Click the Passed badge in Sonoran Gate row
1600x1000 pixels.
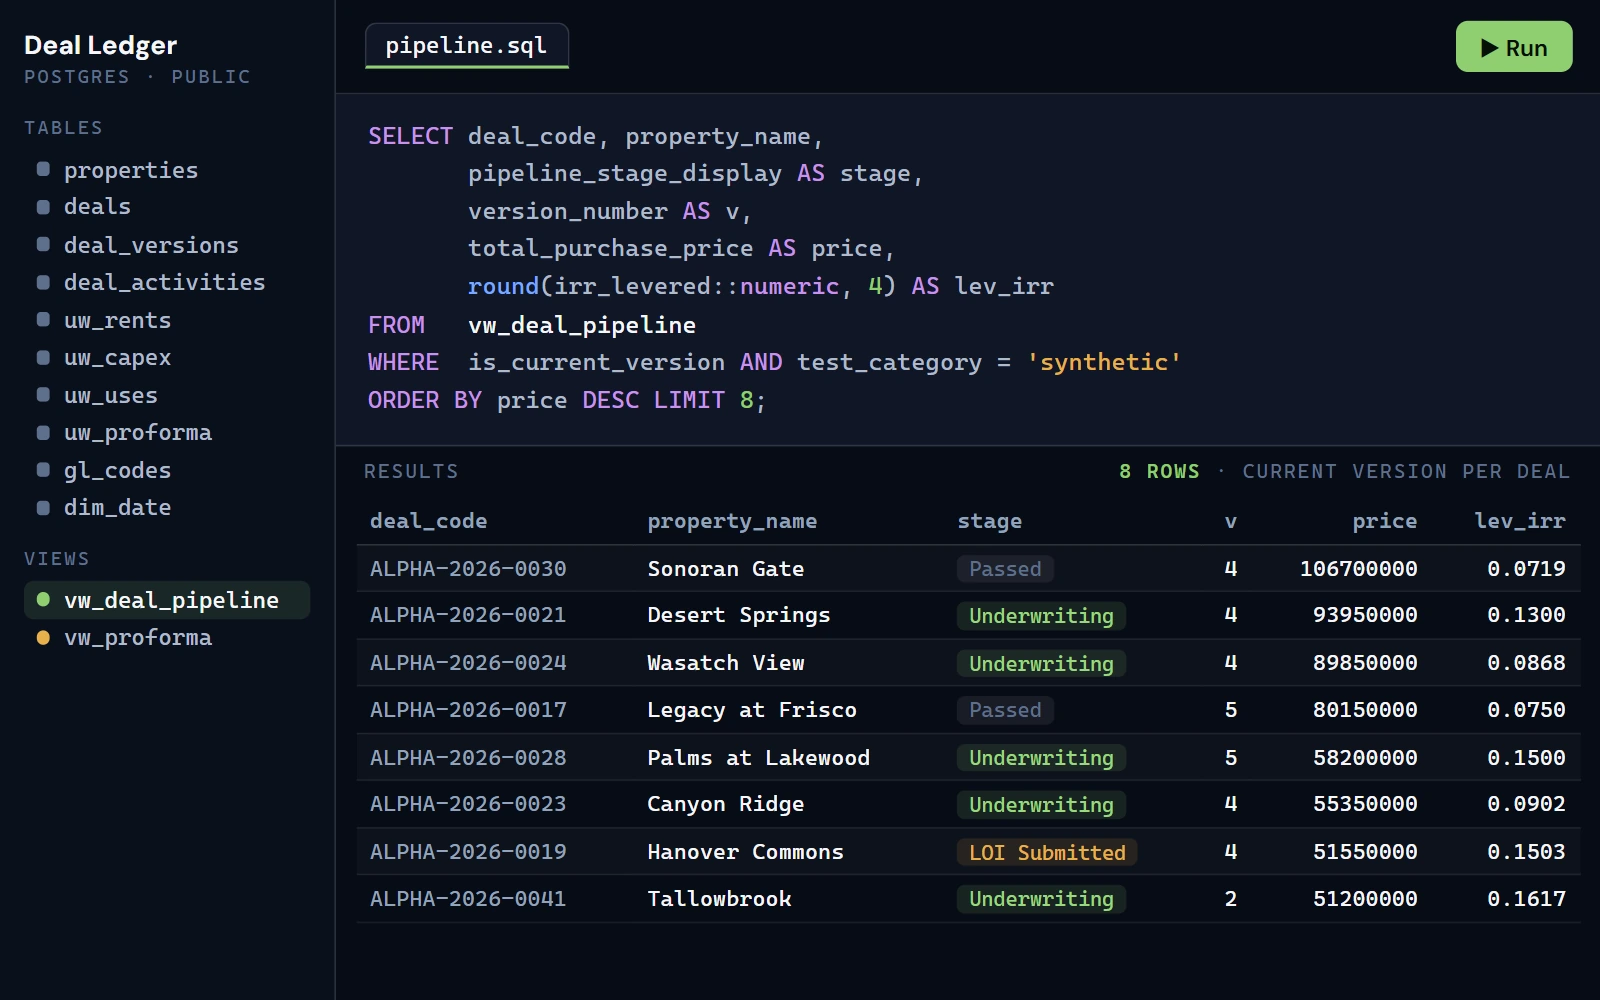coord(1005,569)
